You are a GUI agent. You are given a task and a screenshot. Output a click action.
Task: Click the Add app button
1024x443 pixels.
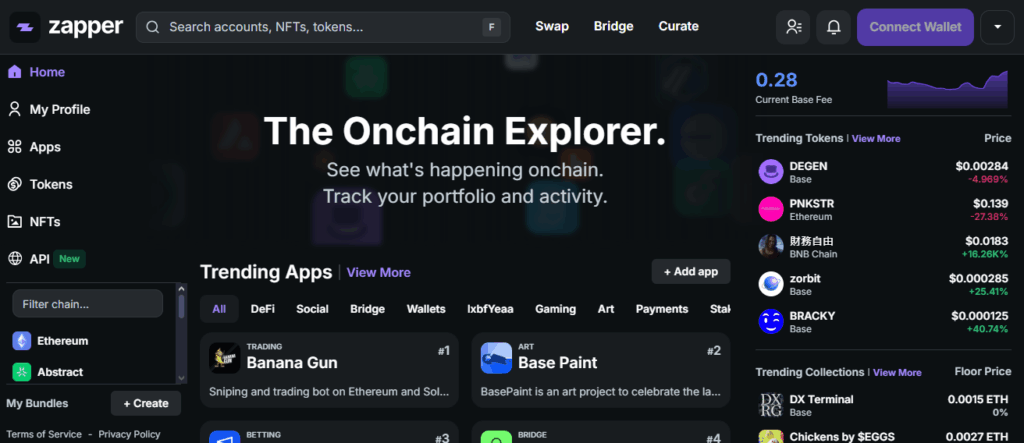691,272
